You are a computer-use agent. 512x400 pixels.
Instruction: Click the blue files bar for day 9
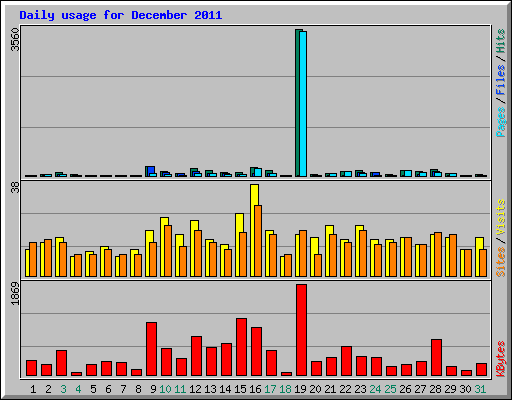151,170
